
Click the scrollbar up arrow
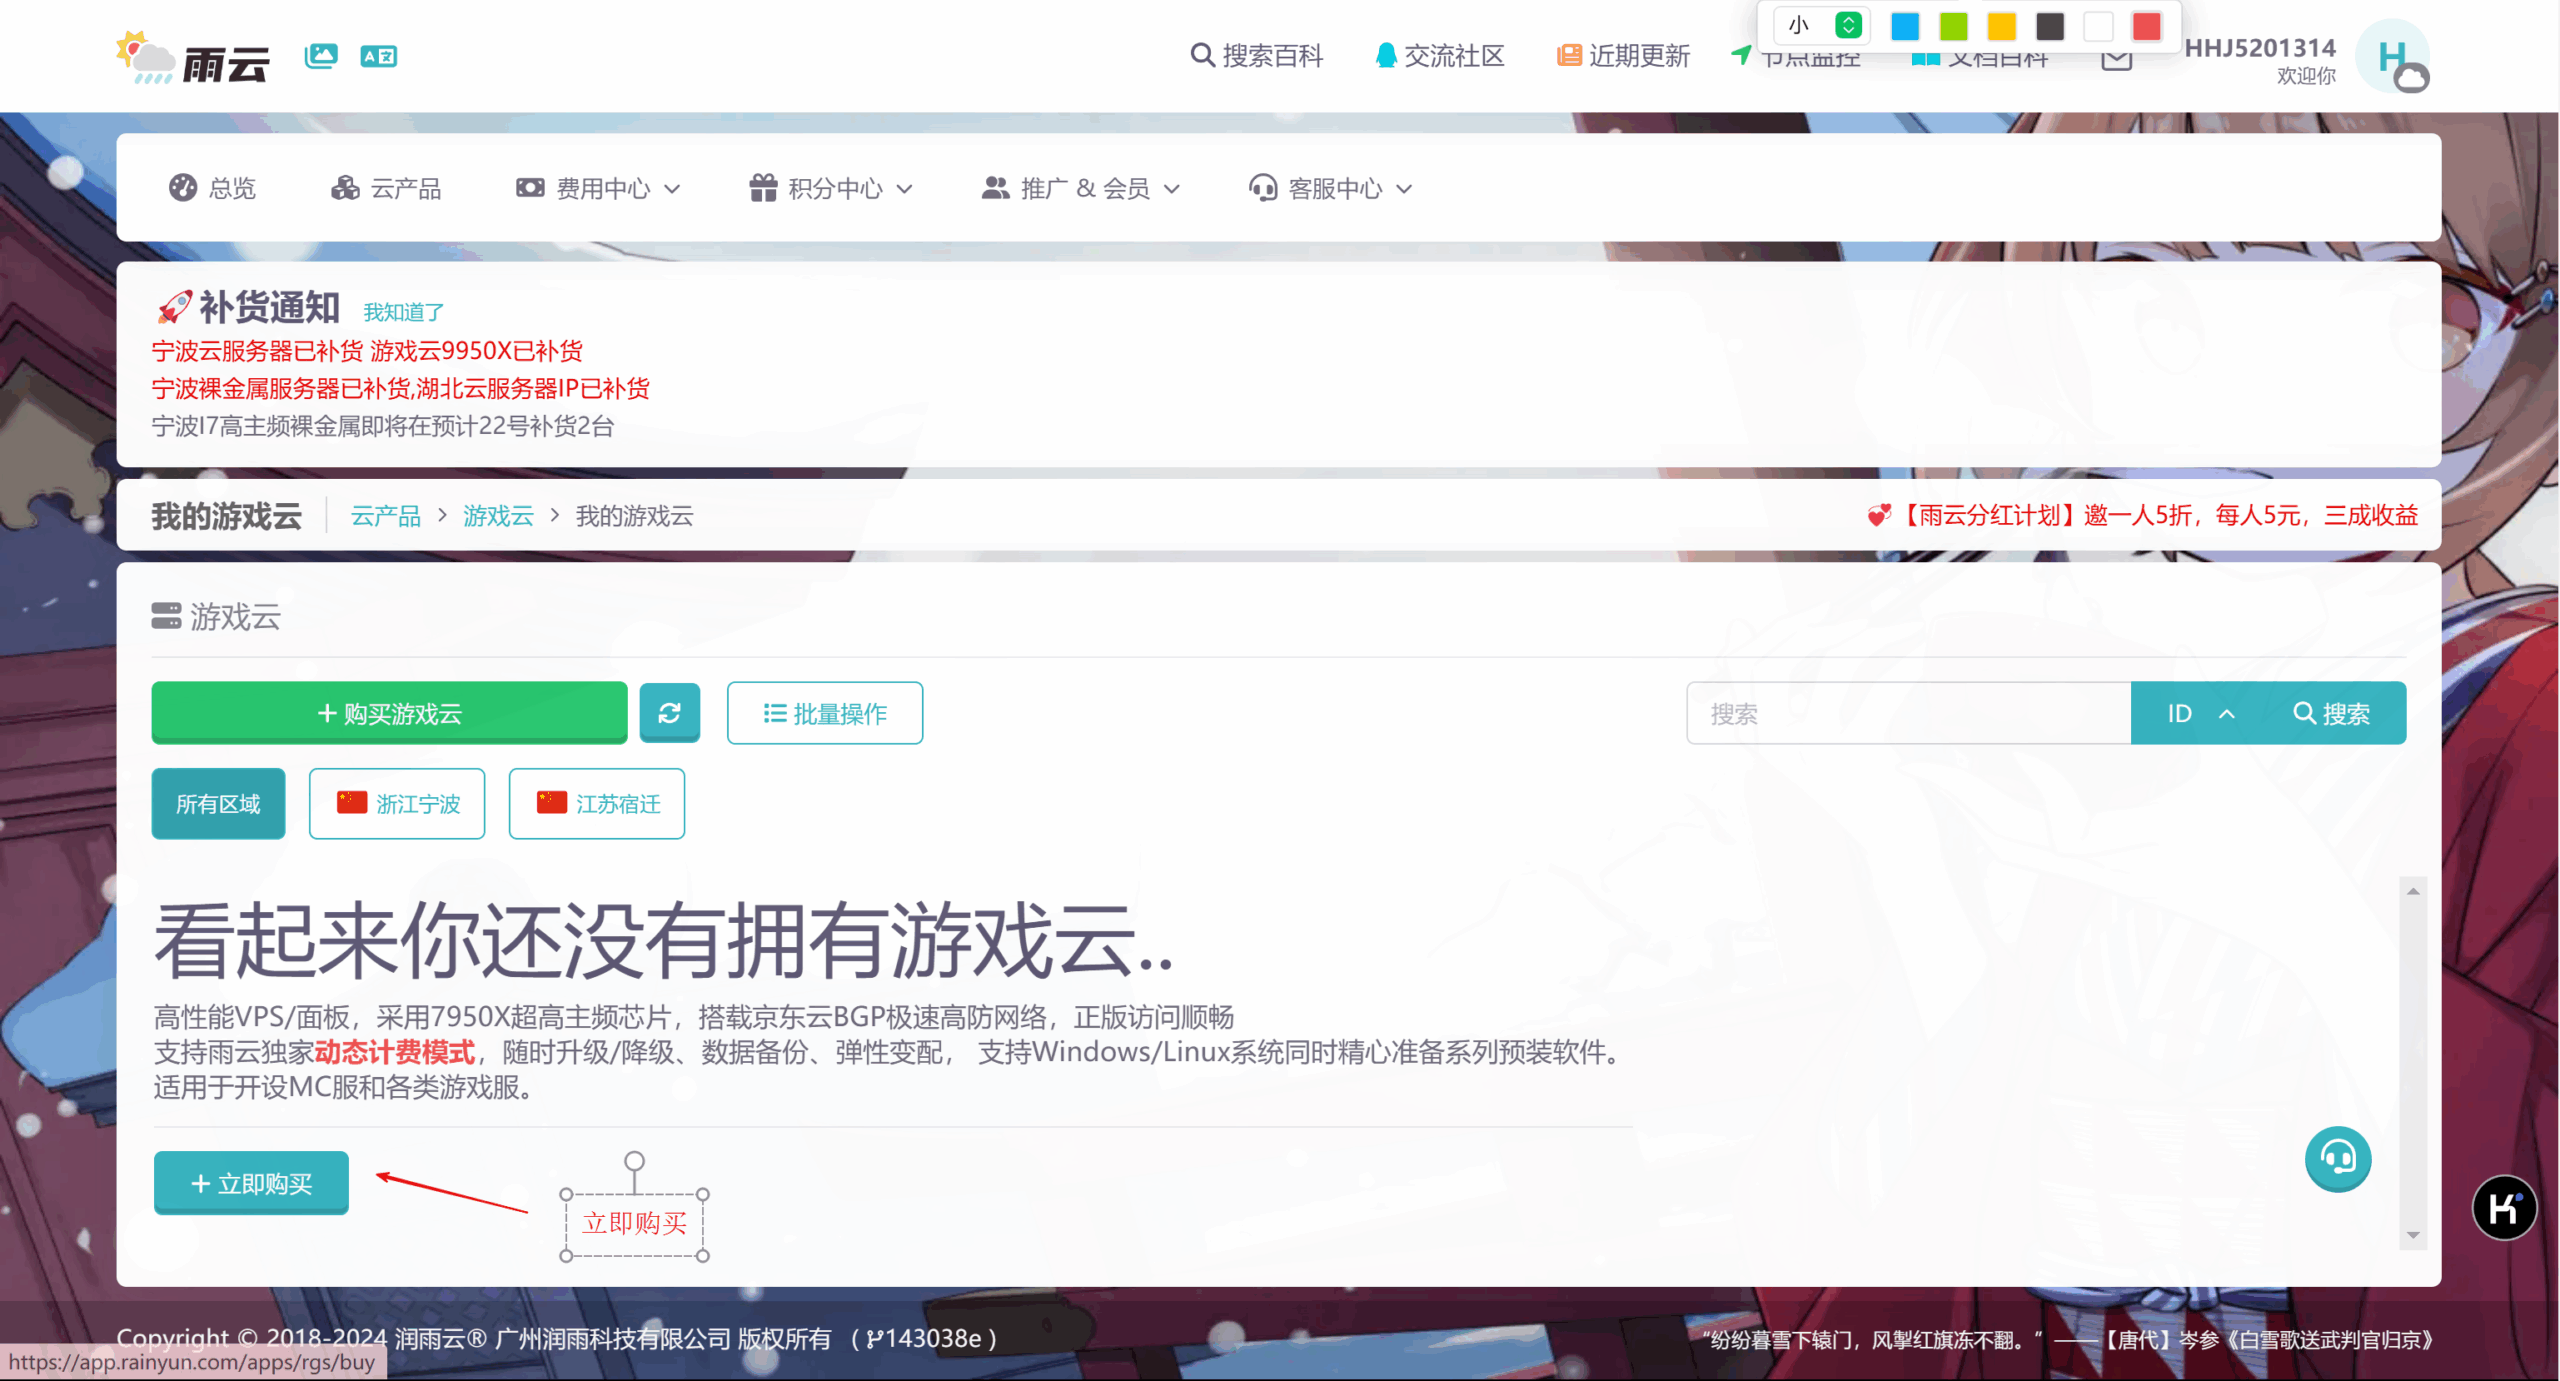2413,891
